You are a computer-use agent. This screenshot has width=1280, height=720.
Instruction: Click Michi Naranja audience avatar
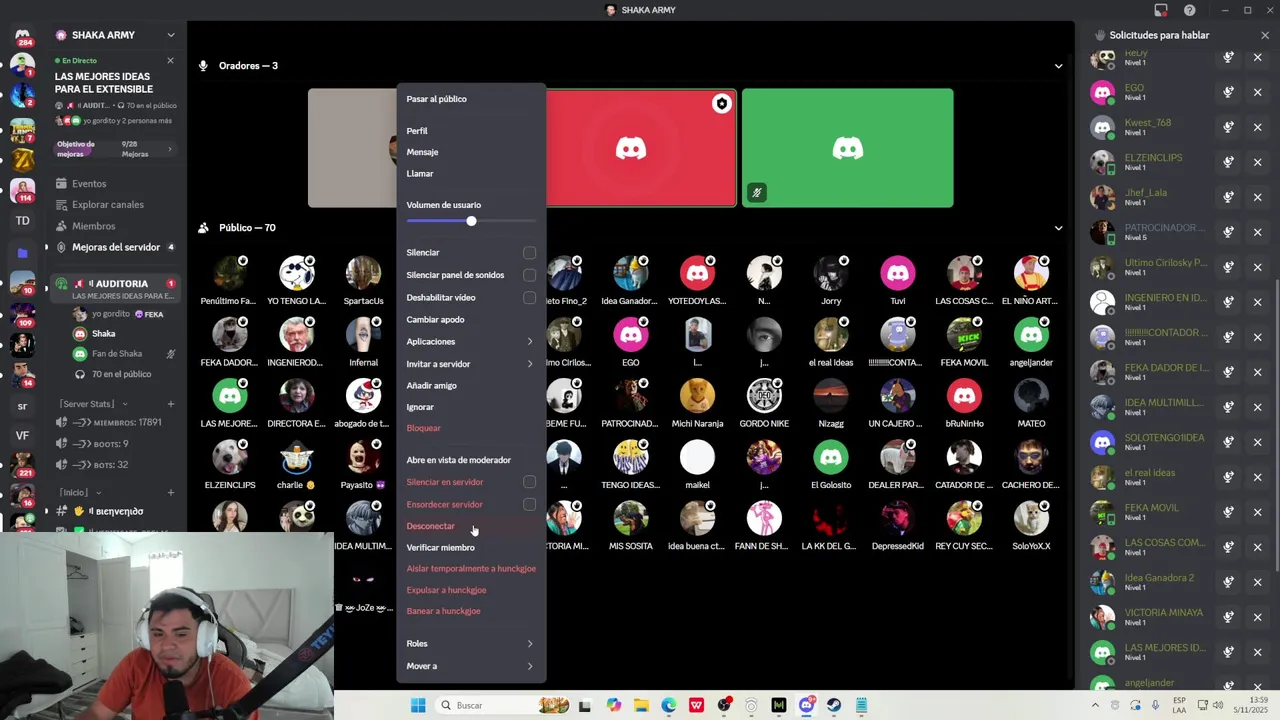pyautogui.click(x=697, y=397)
